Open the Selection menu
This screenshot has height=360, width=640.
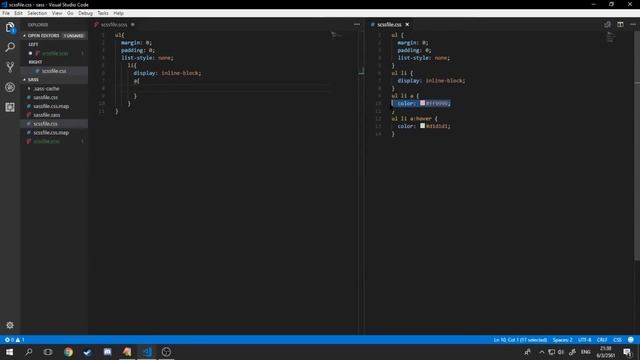(37, 13)
